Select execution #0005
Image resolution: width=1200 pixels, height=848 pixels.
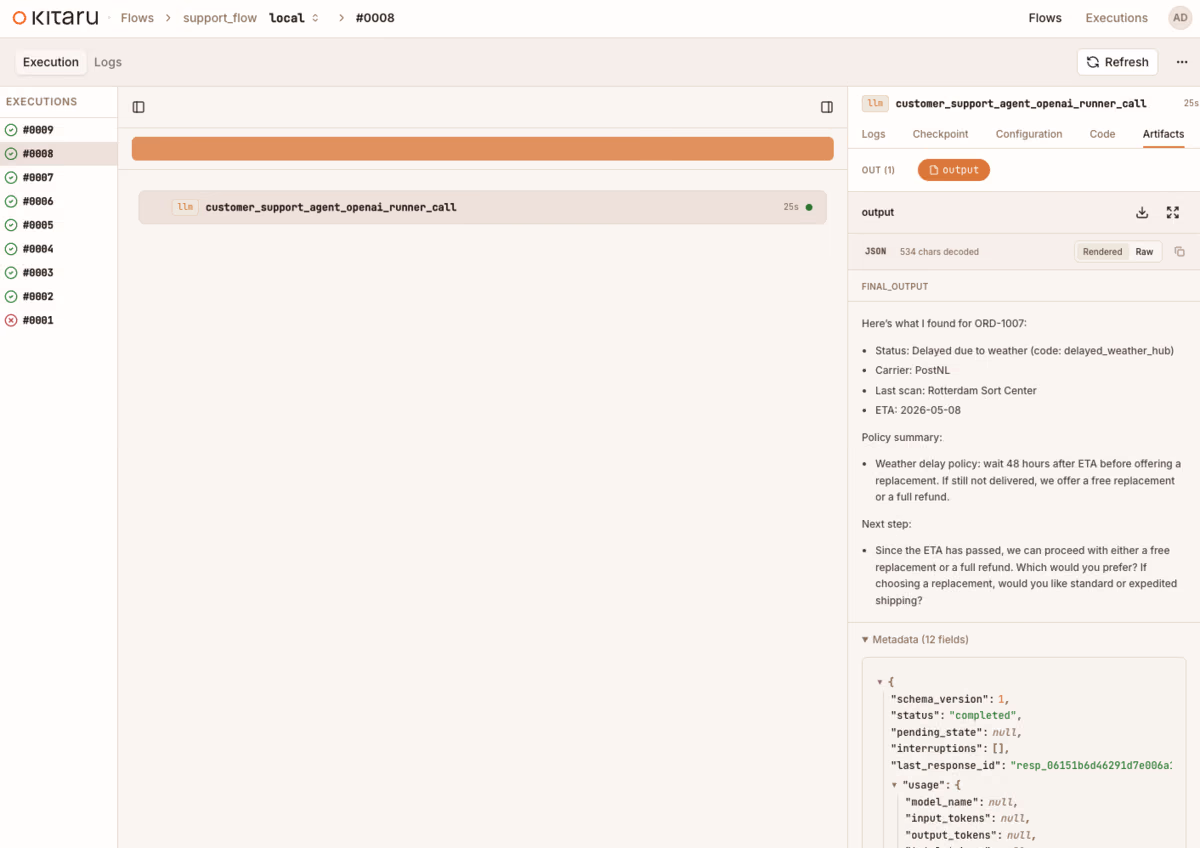click(x=58, y=225)
